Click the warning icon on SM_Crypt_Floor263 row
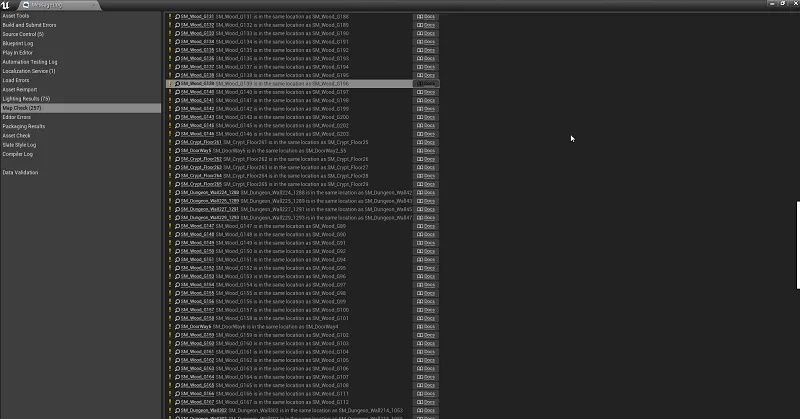 [x=170, y=167]
